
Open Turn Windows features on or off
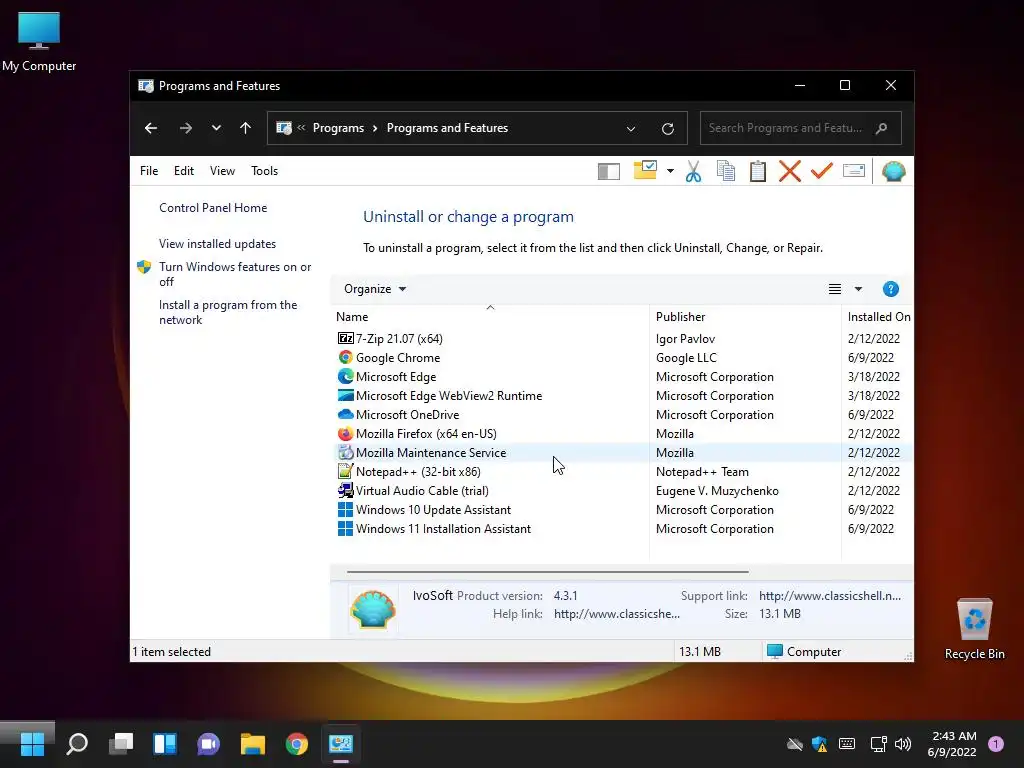click(x=235, y=274)
